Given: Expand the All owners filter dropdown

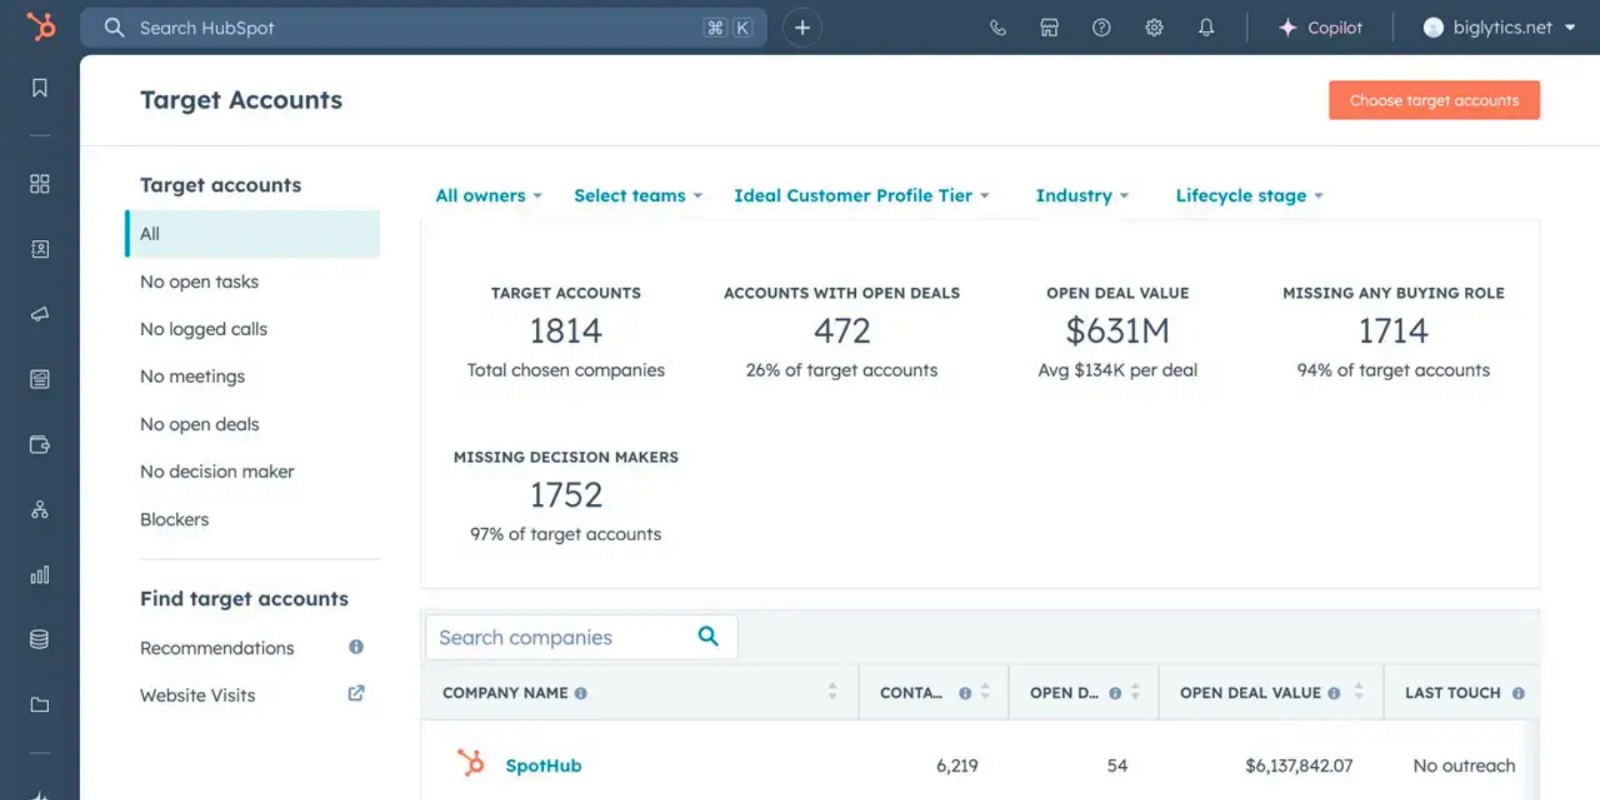Looking at the screenshot, I should pos(489,196).
